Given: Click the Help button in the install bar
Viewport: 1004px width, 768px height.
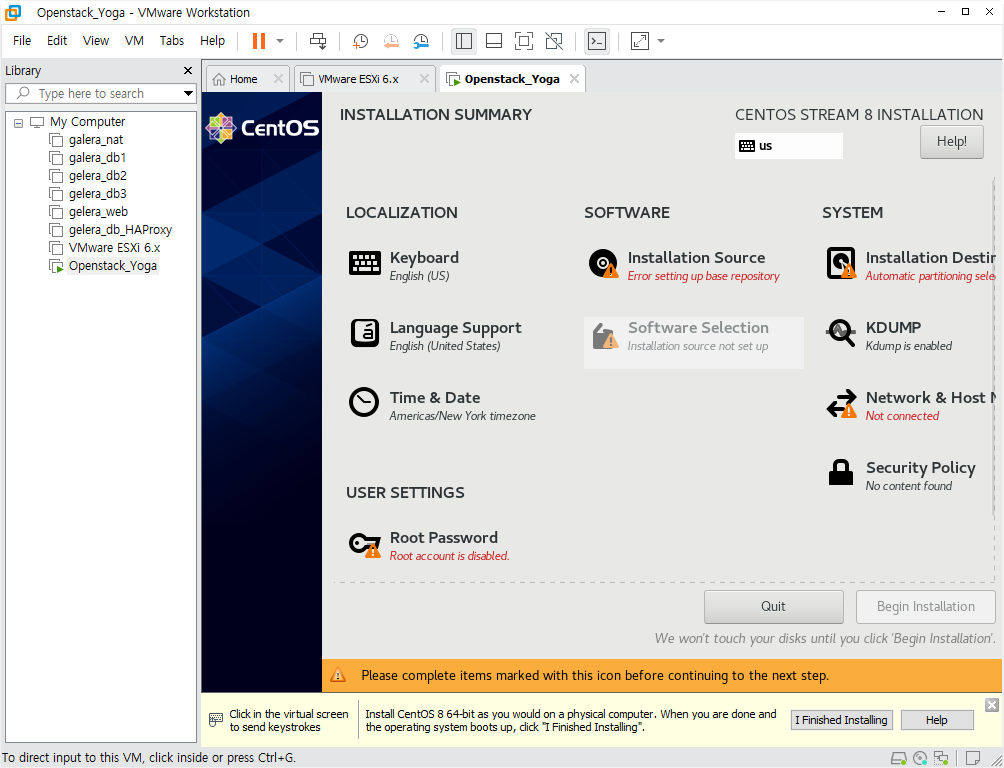Looking at the screenshot, I should click(936, 720).
